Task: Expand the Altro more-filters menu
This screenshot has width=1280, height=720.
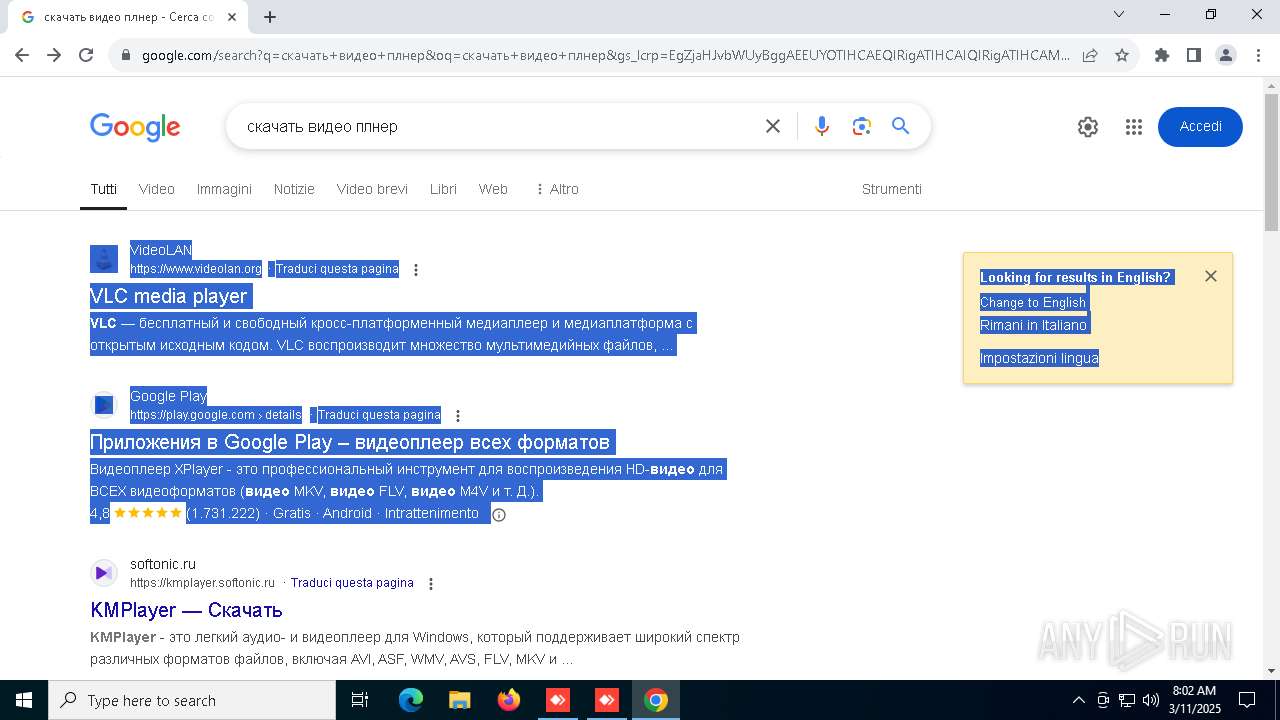Action: point(557,189)
